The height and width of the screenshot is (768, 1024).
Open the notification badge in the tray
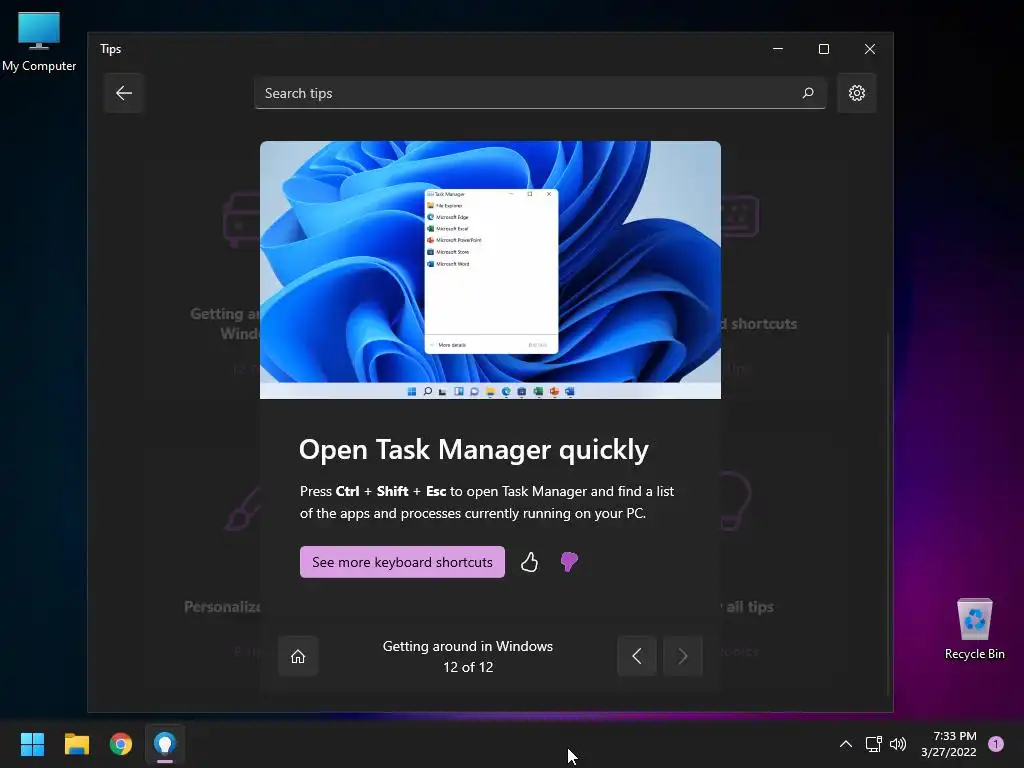click(x=996, y=744)
